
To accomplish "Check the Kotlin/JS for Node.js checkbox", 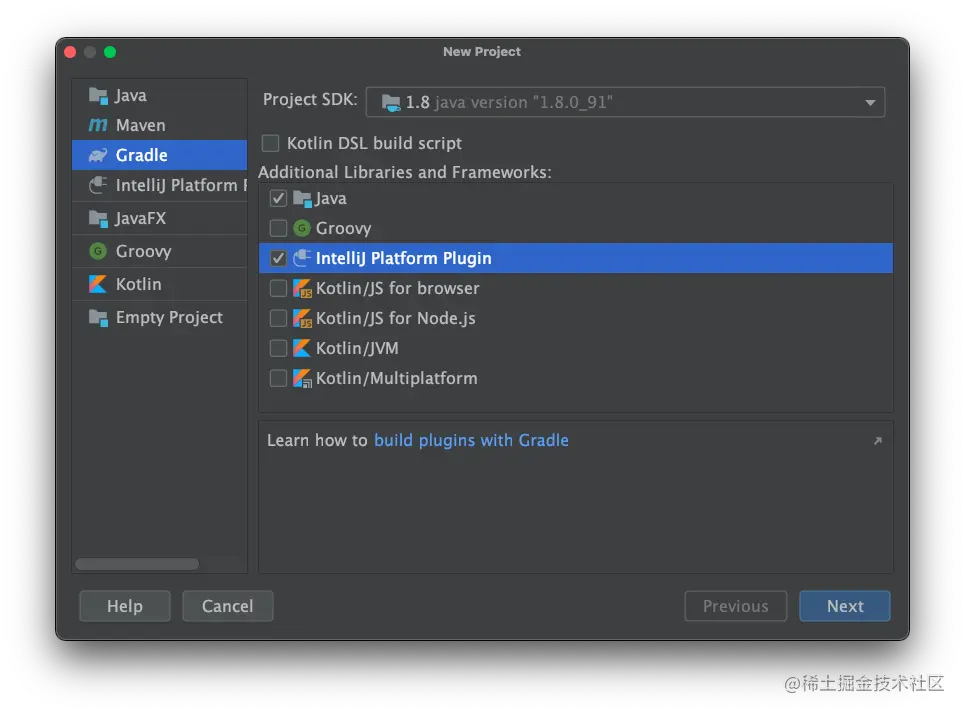I will 278,319.
